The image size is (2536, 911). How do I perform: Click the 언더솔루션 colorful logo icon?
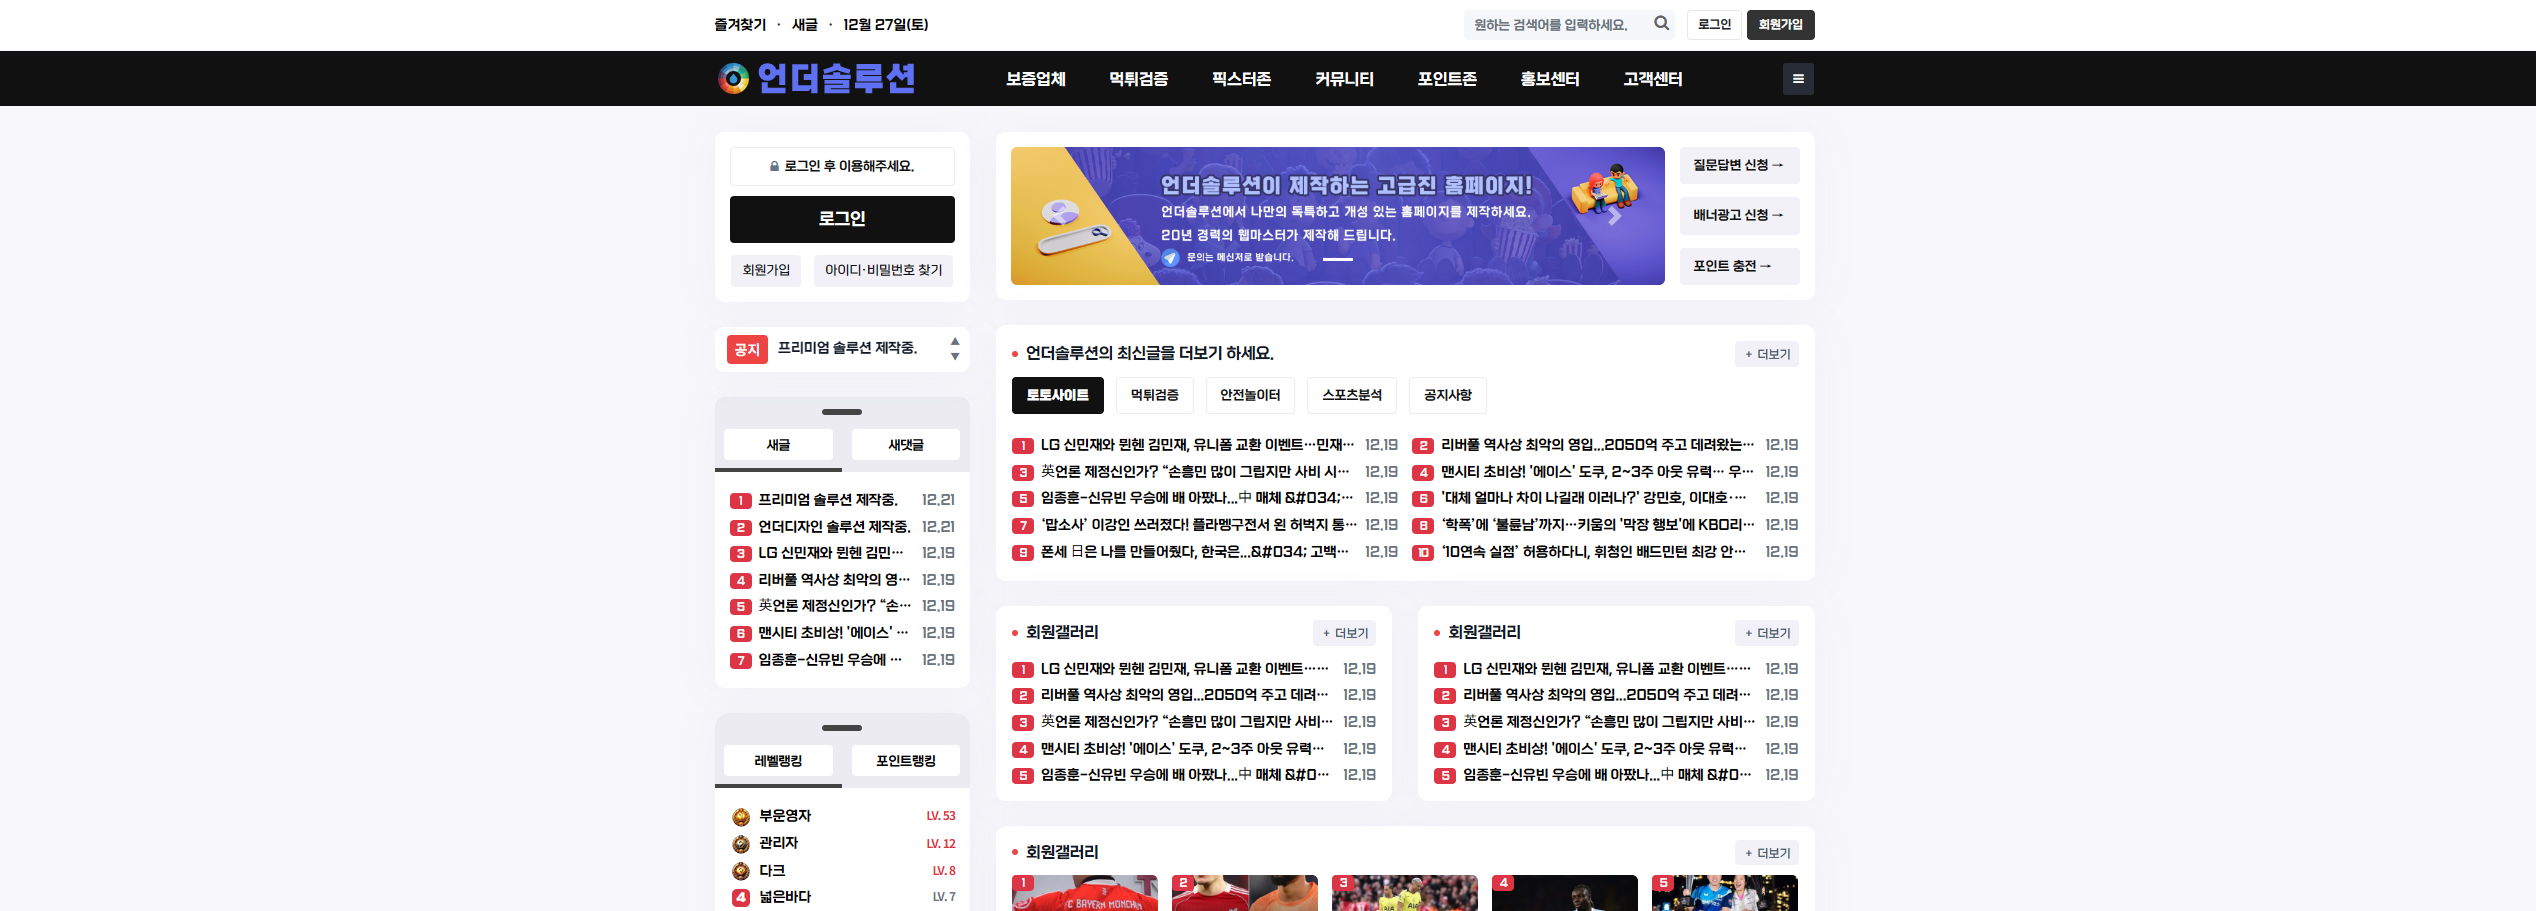click(x=733, y=78)
